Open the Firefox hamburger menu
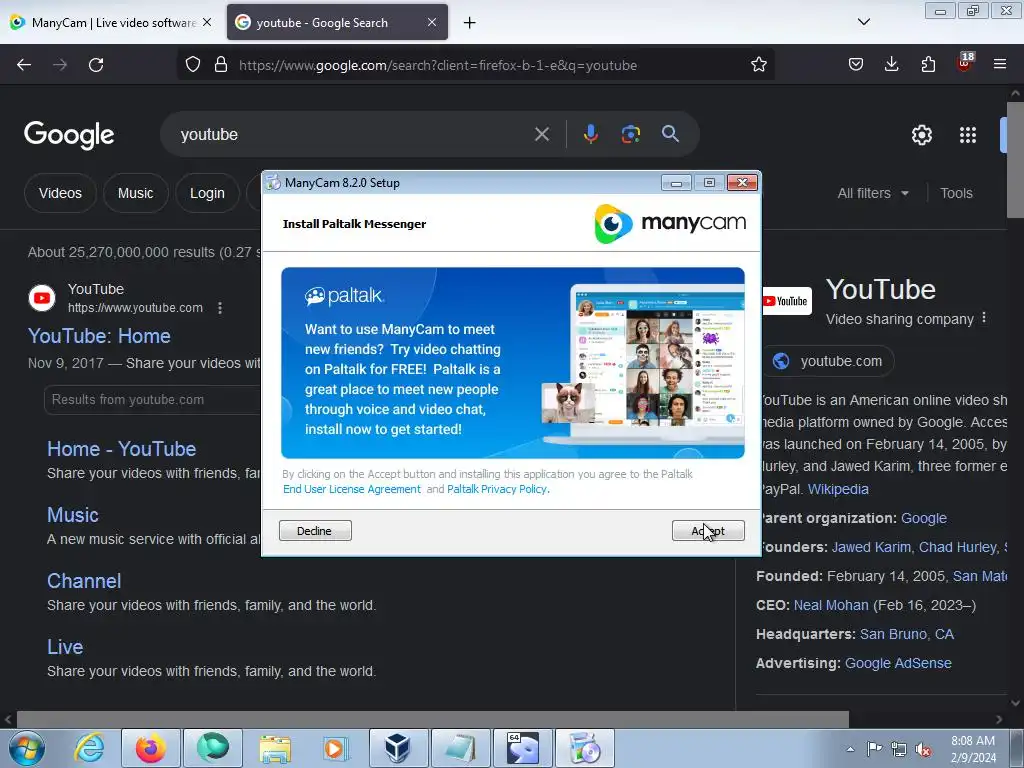1024x768 pixels. [1000, 65]
